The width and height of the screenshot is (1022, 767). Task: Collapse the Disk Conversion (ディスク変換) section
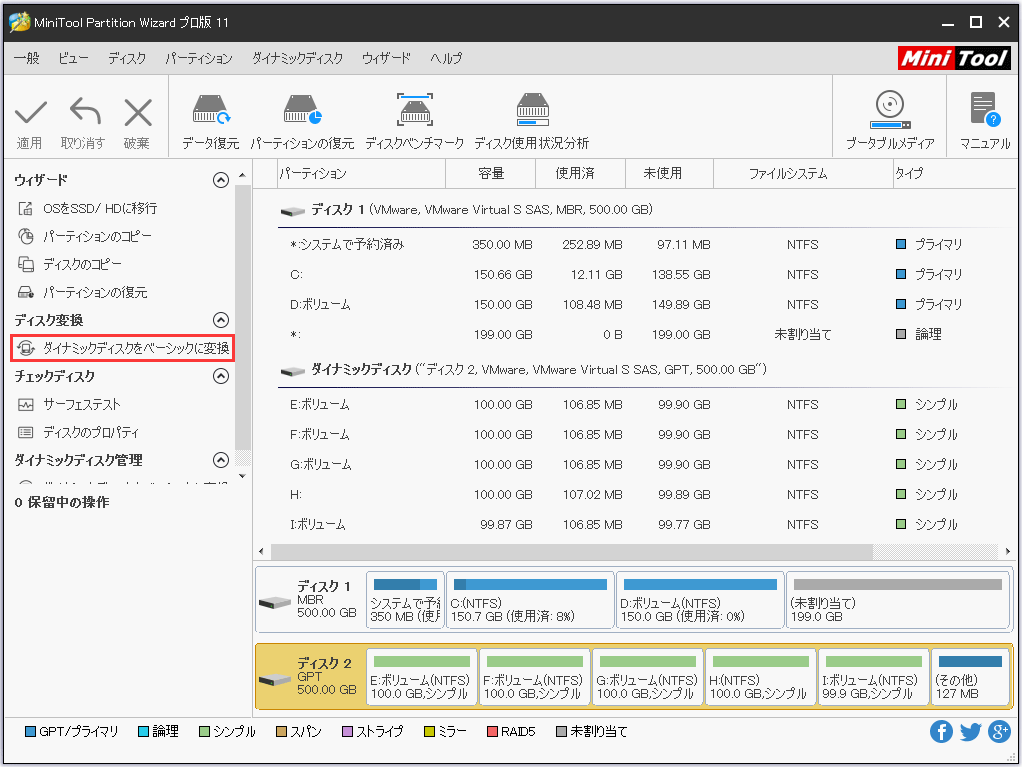(x=221, y=320)
